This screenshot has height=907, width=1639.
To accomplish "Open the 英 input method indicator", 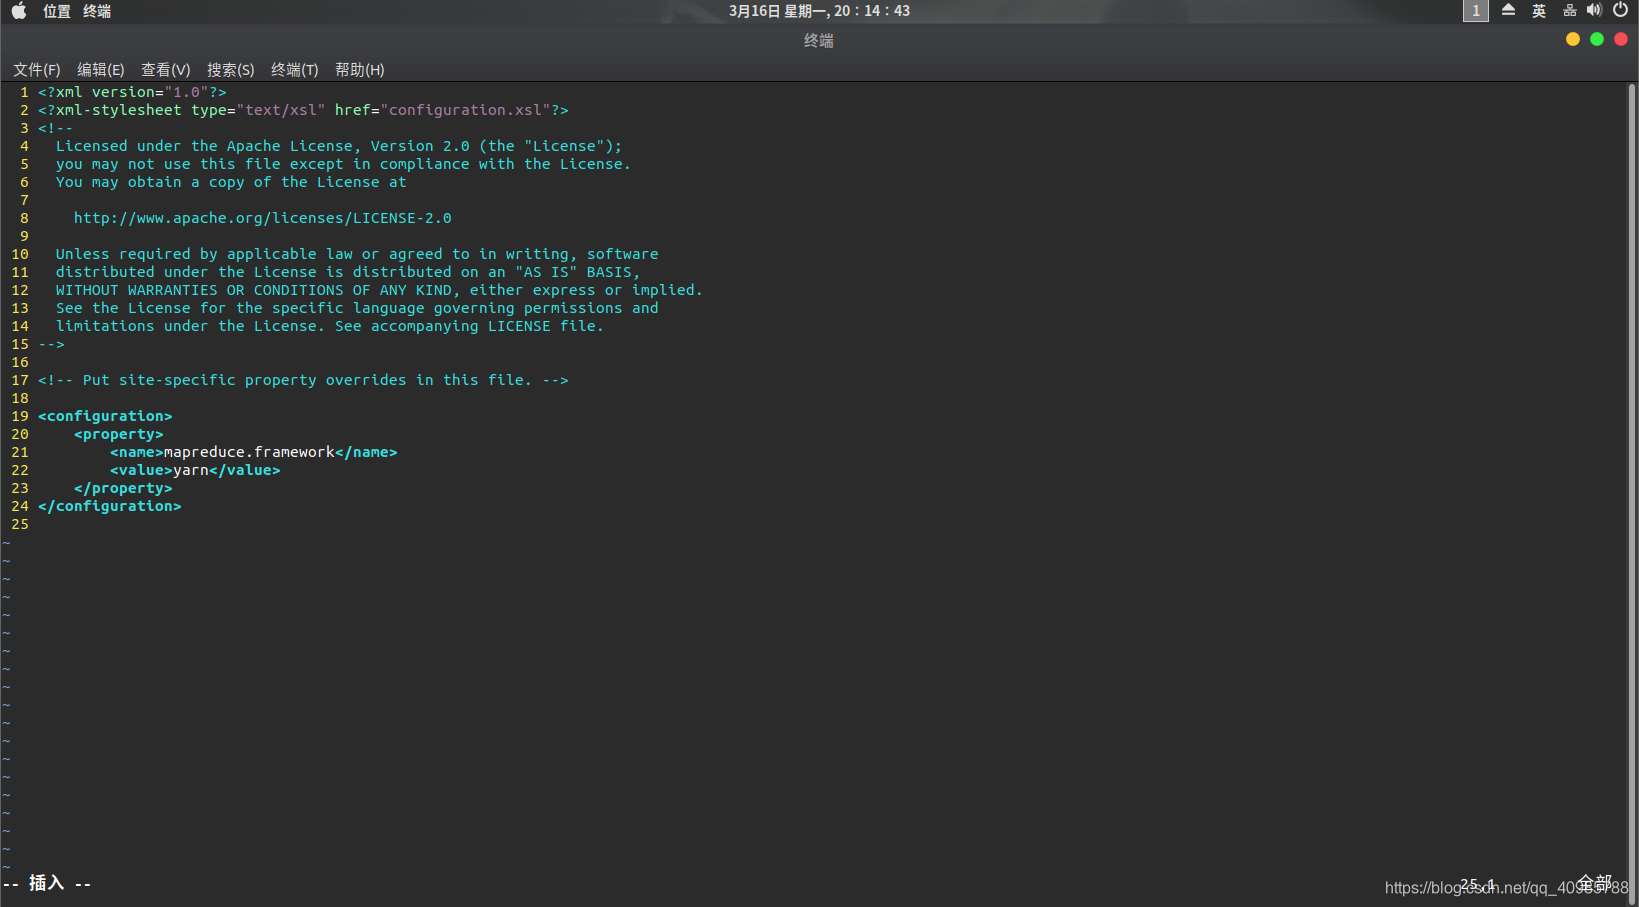I will pyautogui.click(x=1539, y=11).
